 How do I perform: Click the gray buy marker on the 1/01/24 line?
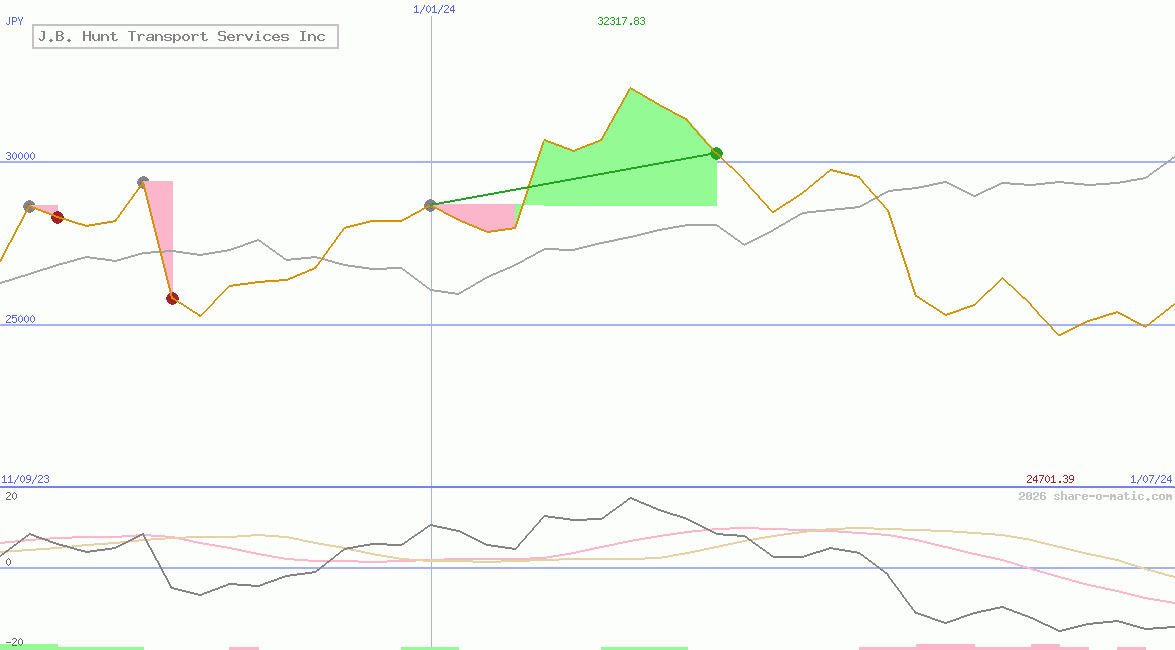431,205
